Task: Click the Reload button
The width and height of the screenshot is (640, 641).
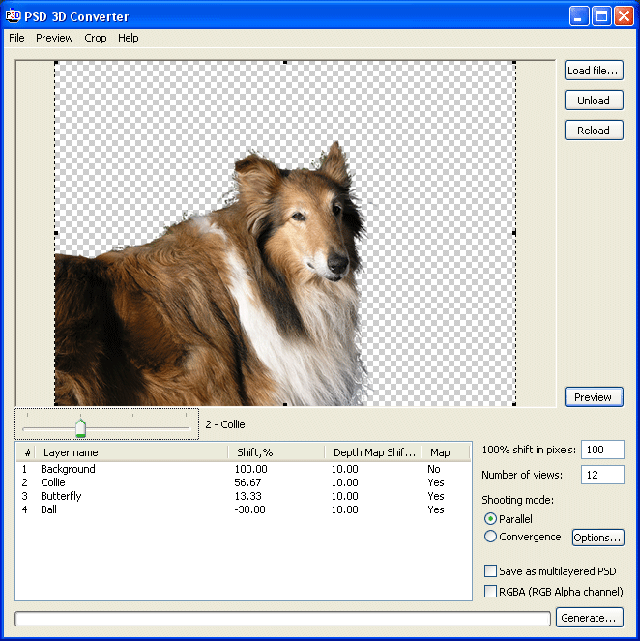Action: click(594, 131)
